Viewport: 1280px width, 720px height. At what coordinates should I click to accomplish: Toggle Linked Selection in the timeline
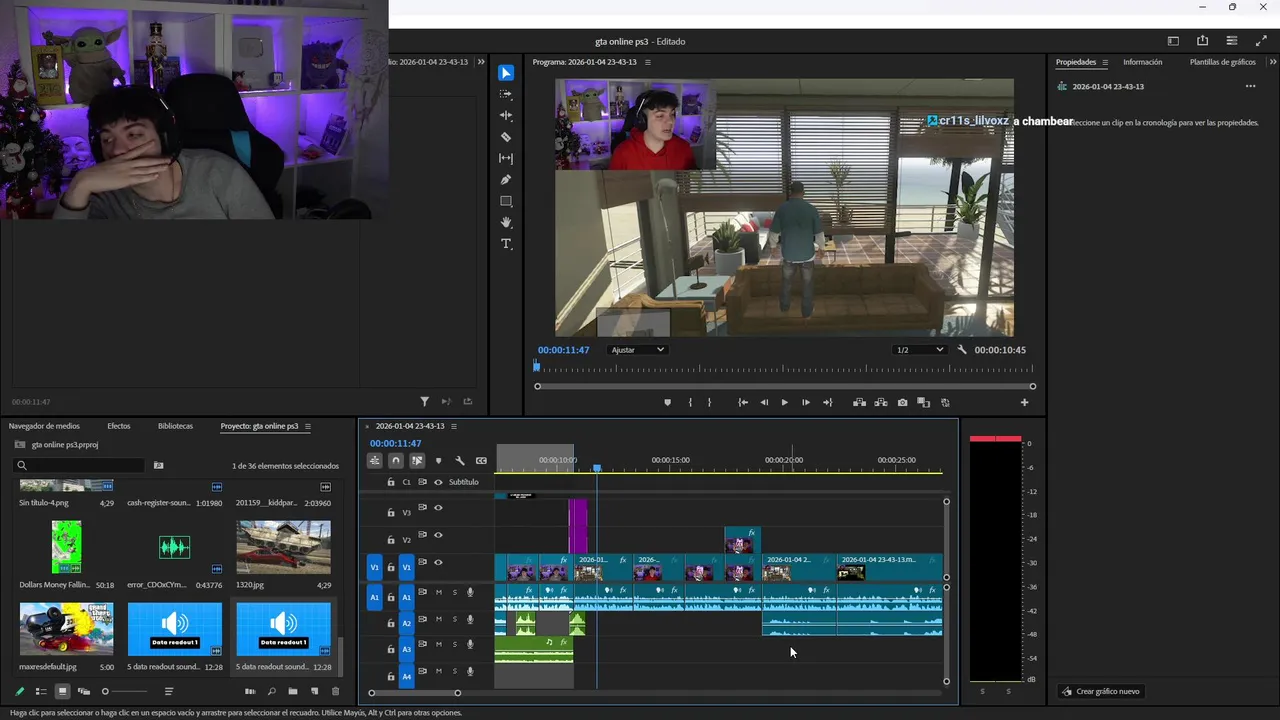(417, 461)
